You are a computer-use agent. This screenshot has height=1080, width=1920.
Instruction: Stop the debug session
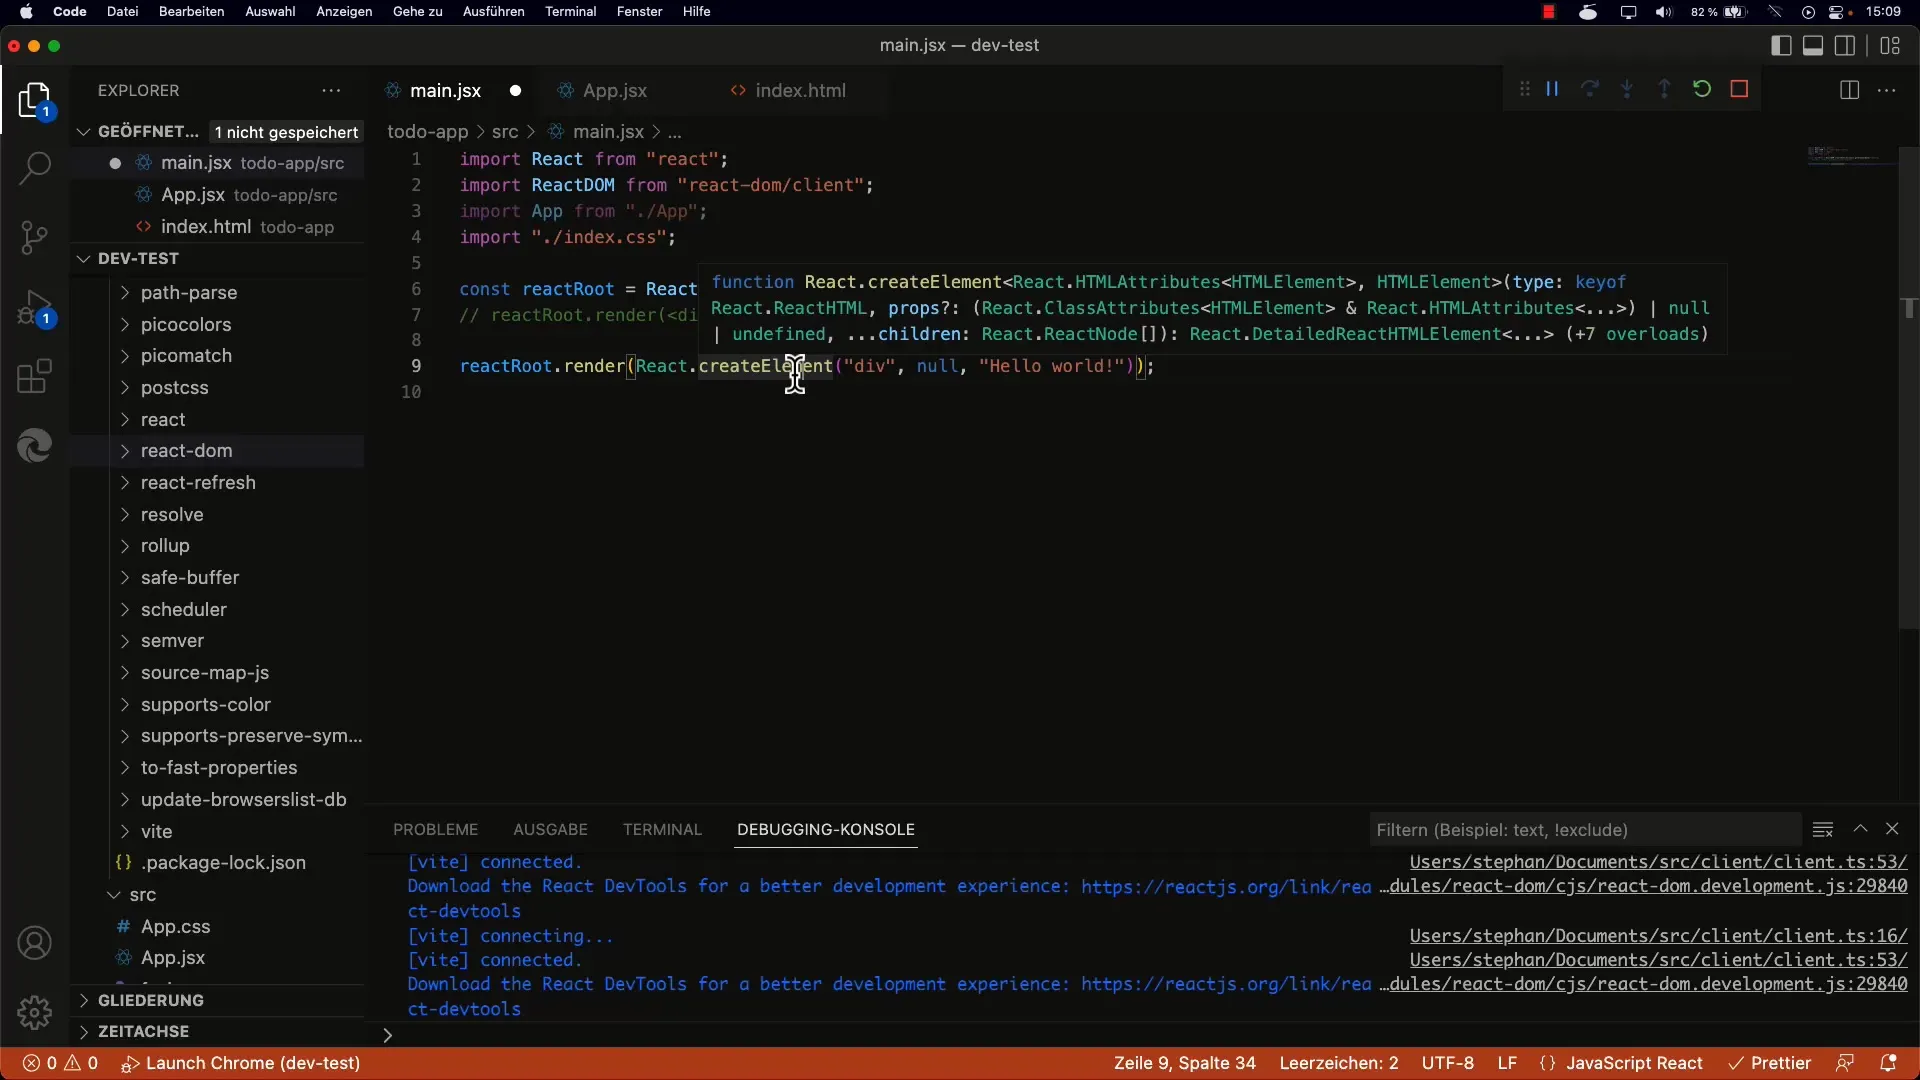(1740, 89)
